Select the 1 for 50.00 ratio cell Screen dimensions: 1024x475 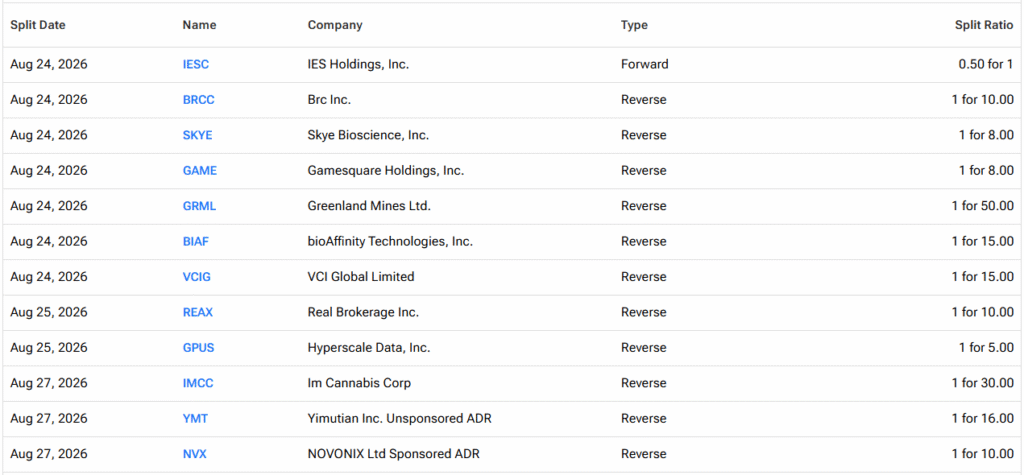coord(983,206)
